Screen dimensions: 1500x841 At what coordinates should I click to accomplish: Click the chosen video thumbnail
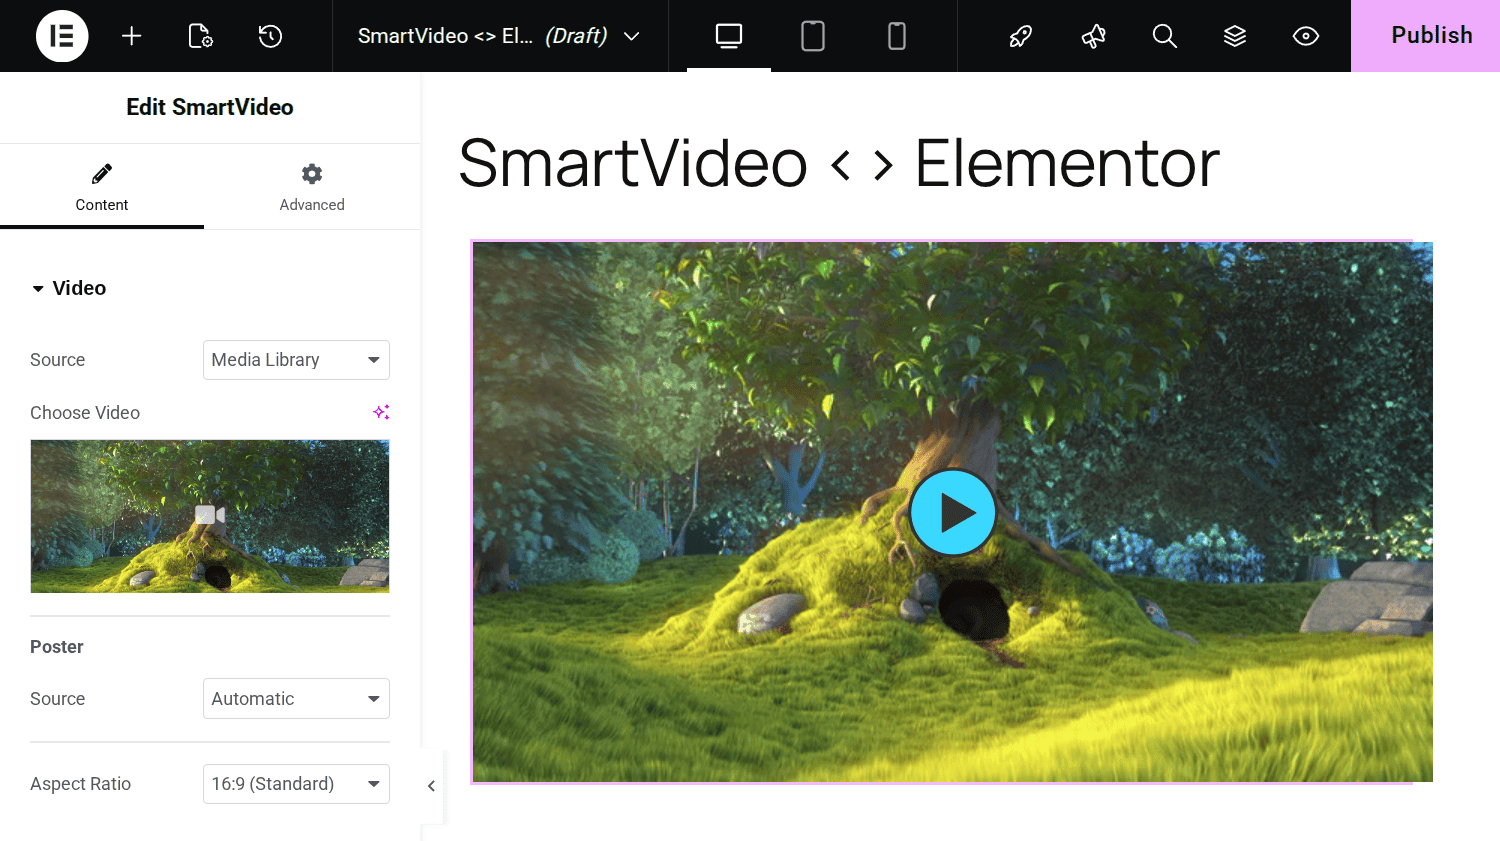click(210, 516)
